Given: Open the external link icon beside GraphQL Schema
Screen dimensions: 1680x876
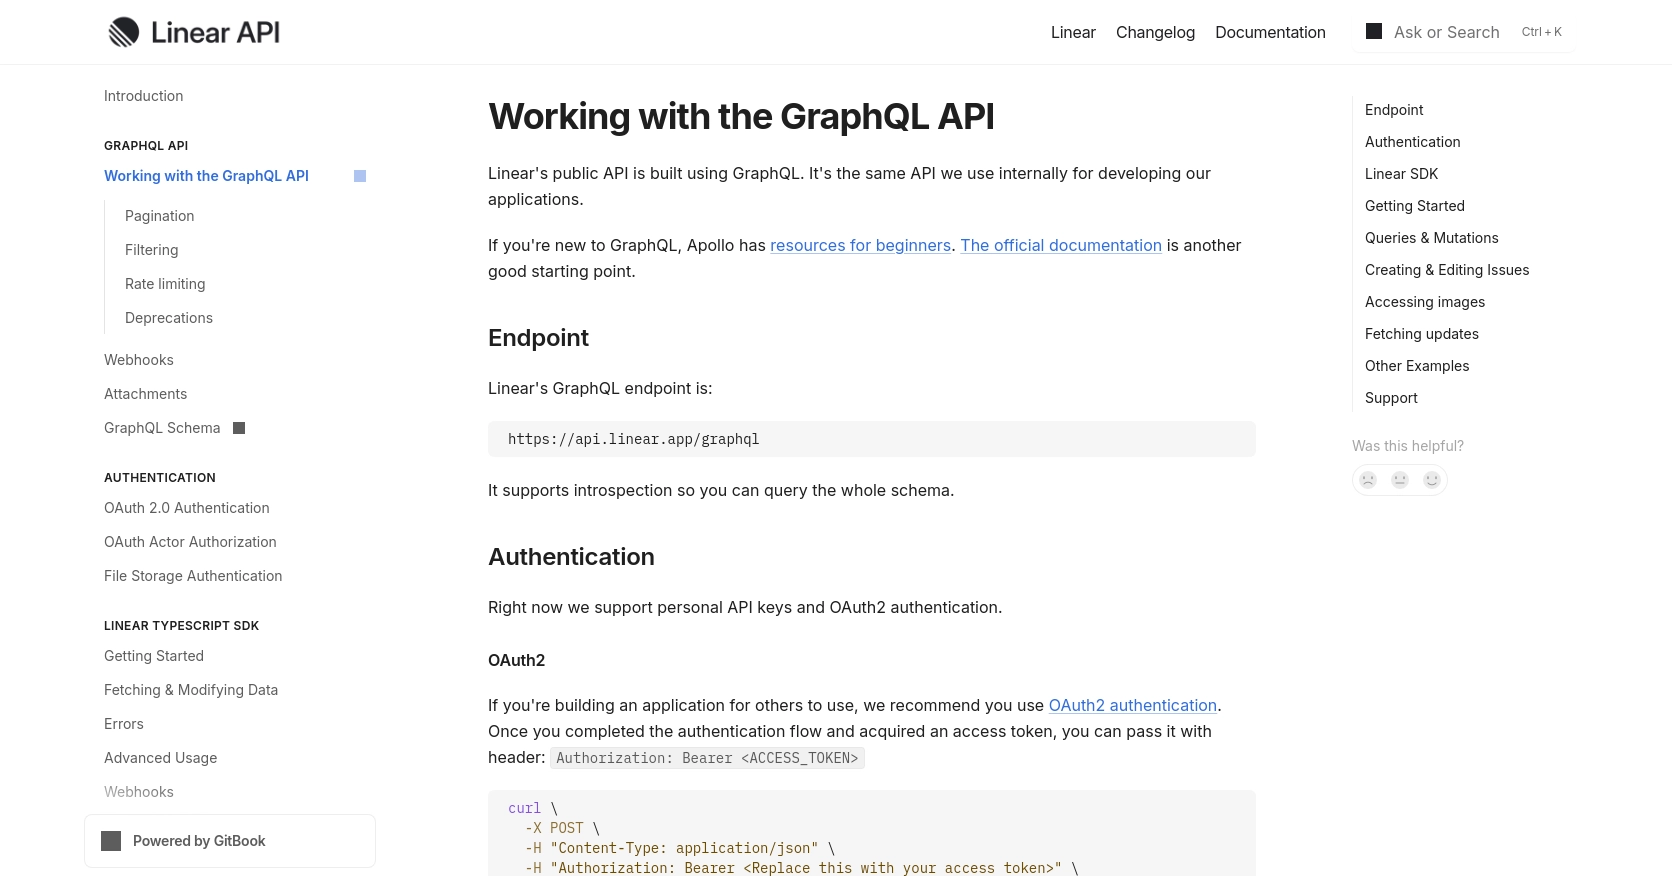Looking at the screenshot, I should pos(239,428).
